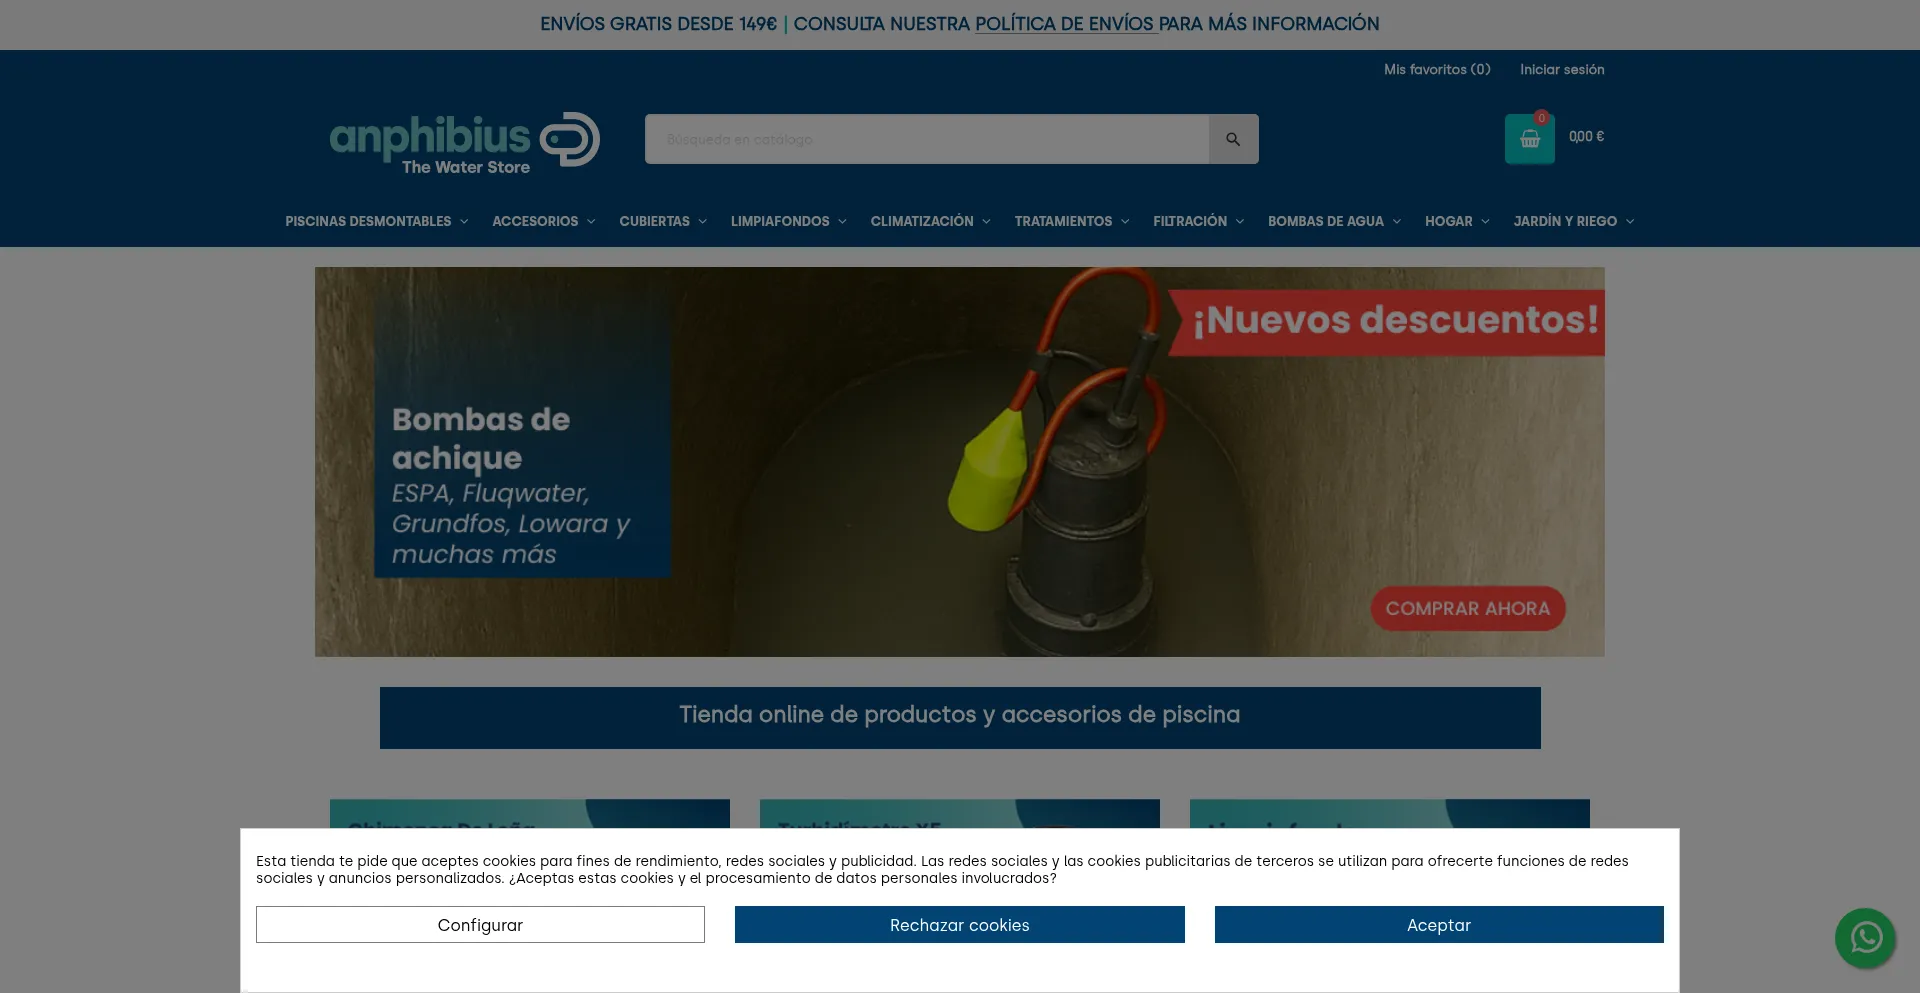Go to Anphibius The Water Store logo

tap(465, 143)
